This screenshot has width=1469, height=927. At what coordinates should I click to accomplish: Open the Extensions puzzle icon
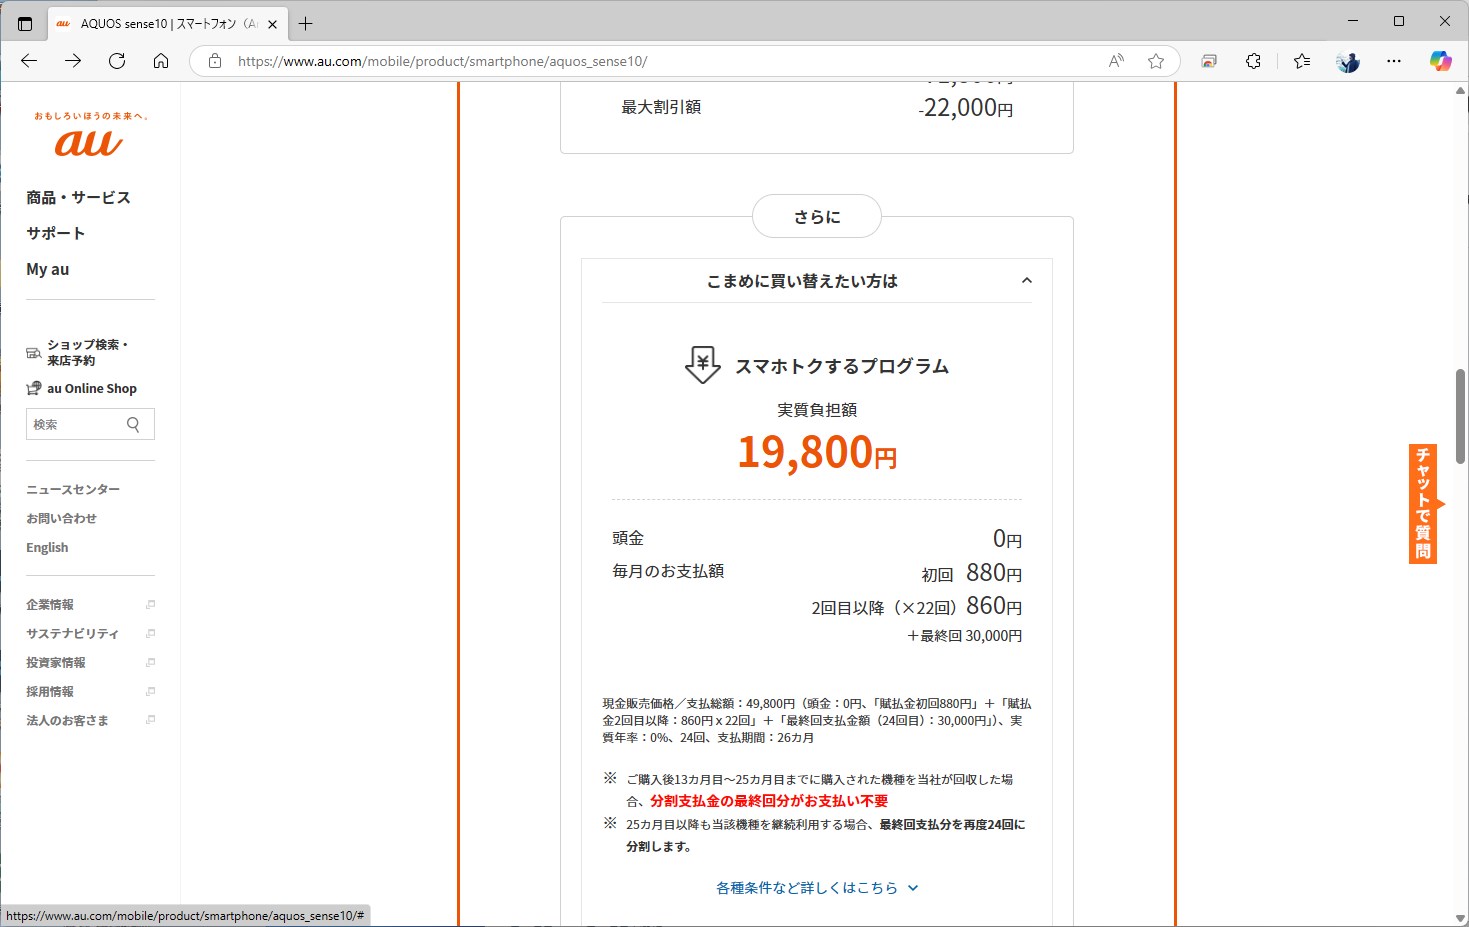point(1253,61)
